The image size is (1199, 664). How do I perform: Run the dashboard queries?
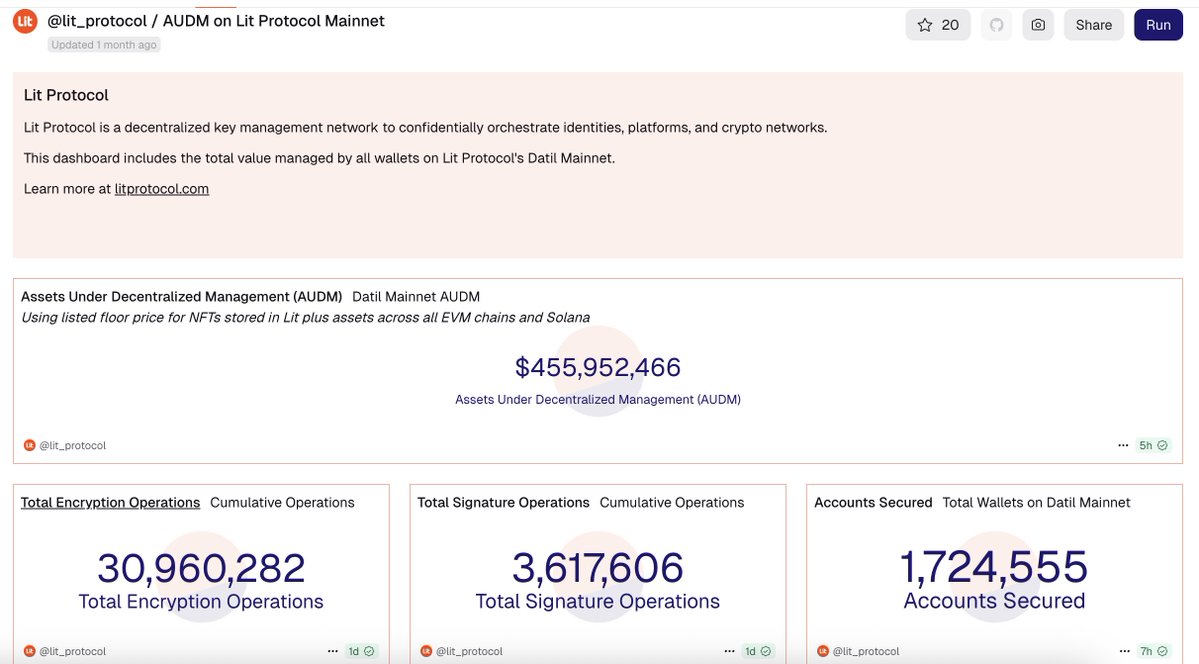pyautogui.click(x=1158, y=25)
